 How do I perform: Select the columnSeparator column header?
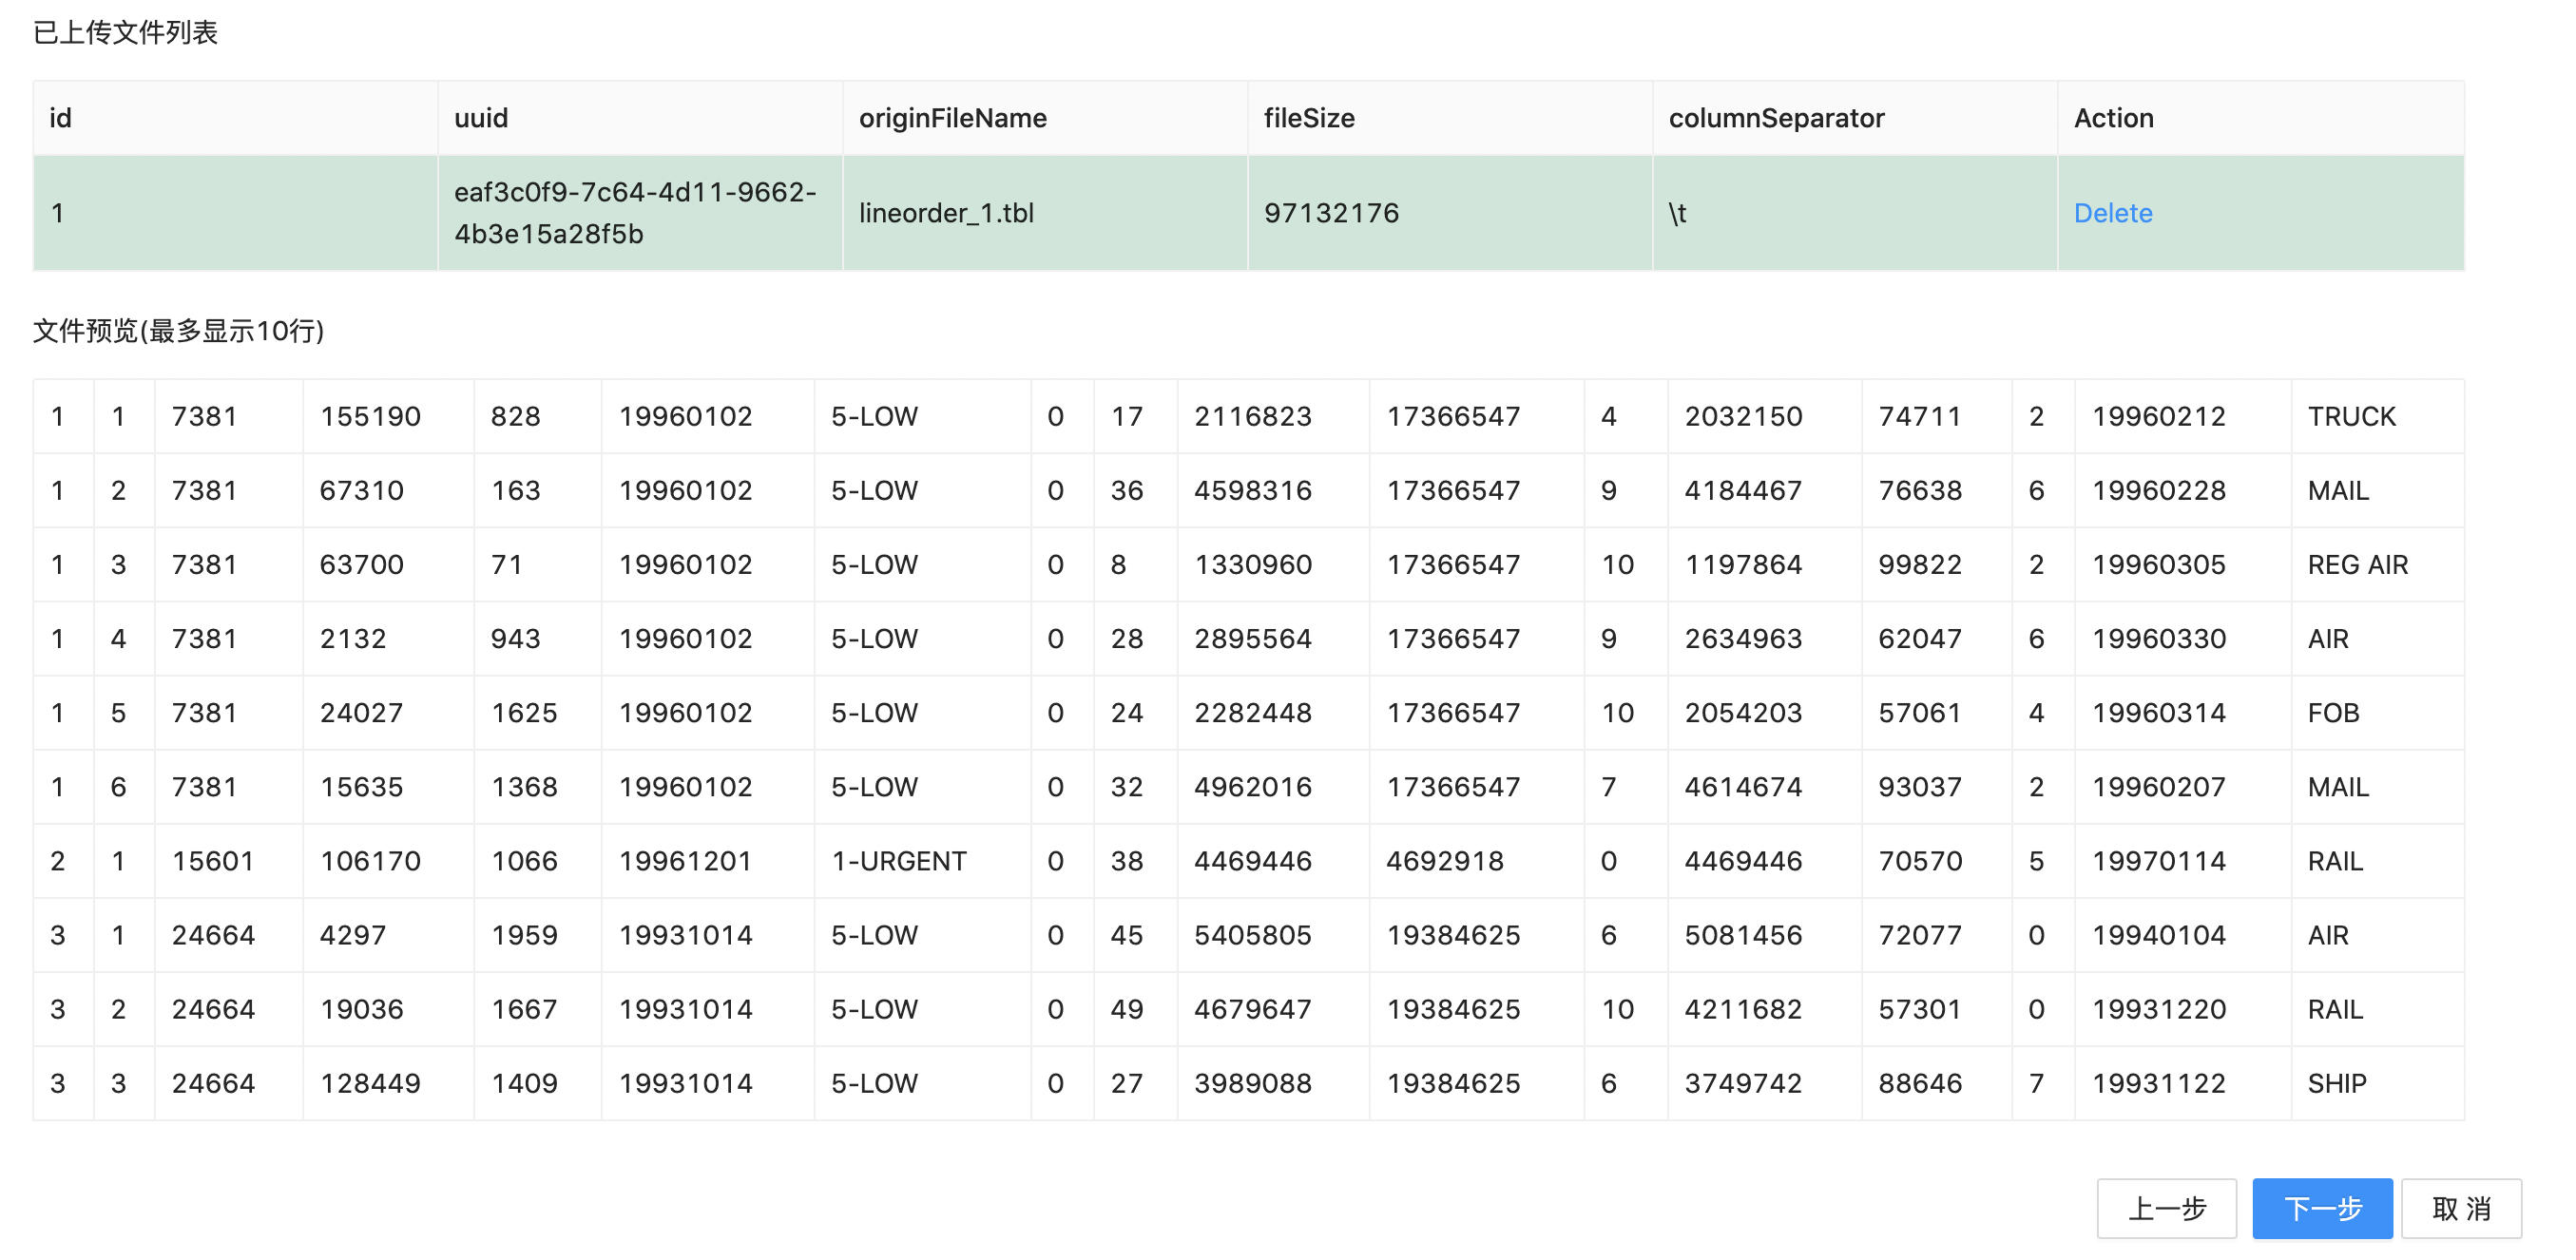pos(1855,118)
